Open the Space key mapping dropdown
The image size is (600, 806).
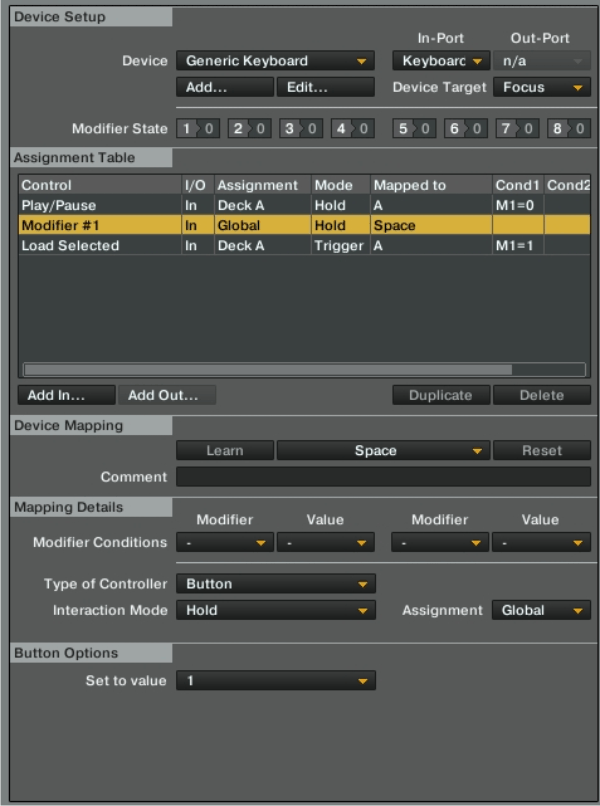382,451
